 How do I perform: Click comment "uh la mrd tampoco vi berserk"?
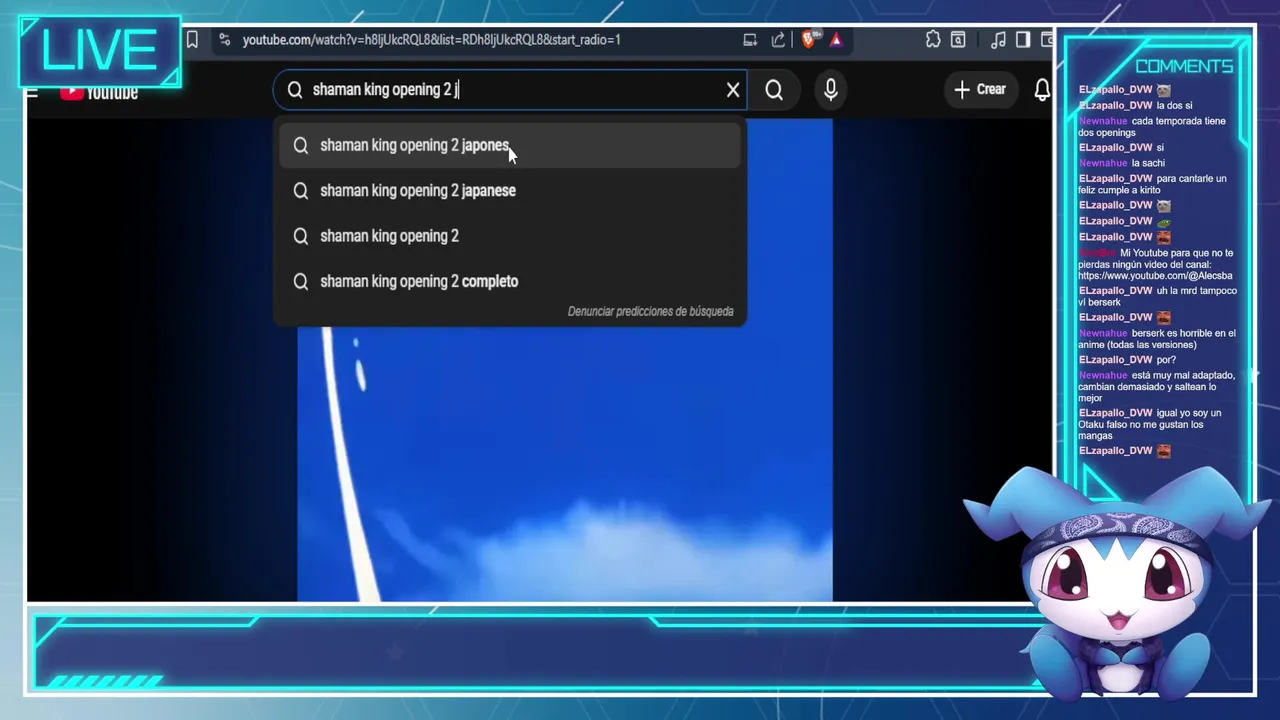[x=1157, y=296]
